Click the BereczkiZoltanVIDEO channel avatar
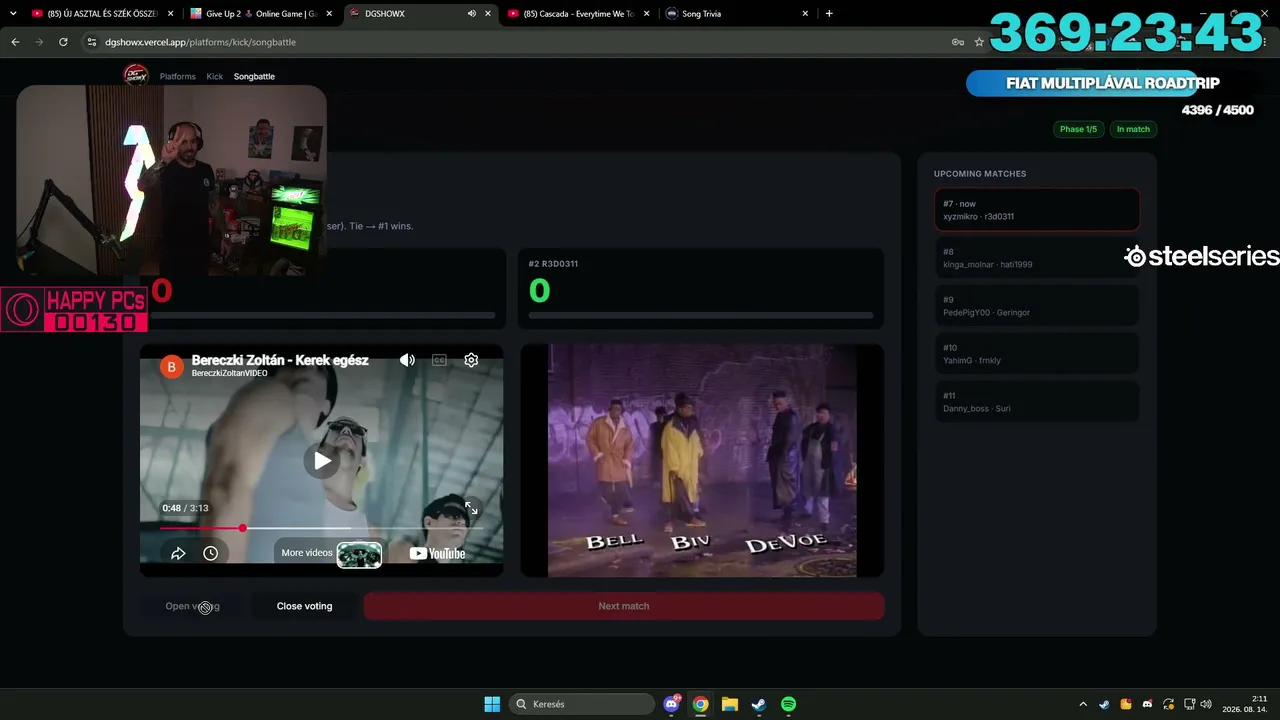 (172, 366)
